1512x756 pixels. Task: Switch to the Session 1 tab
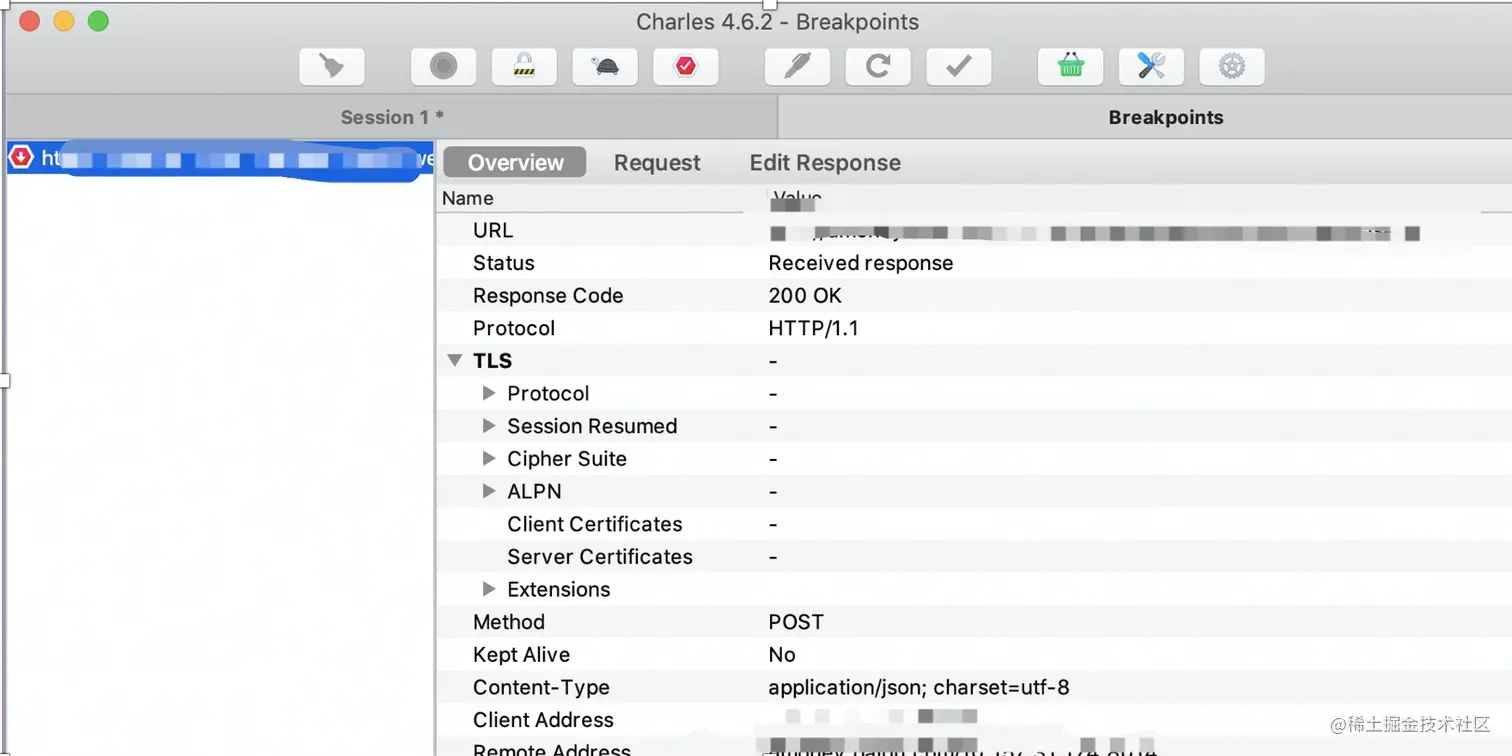pyautogui.click(x=392, y=117)
